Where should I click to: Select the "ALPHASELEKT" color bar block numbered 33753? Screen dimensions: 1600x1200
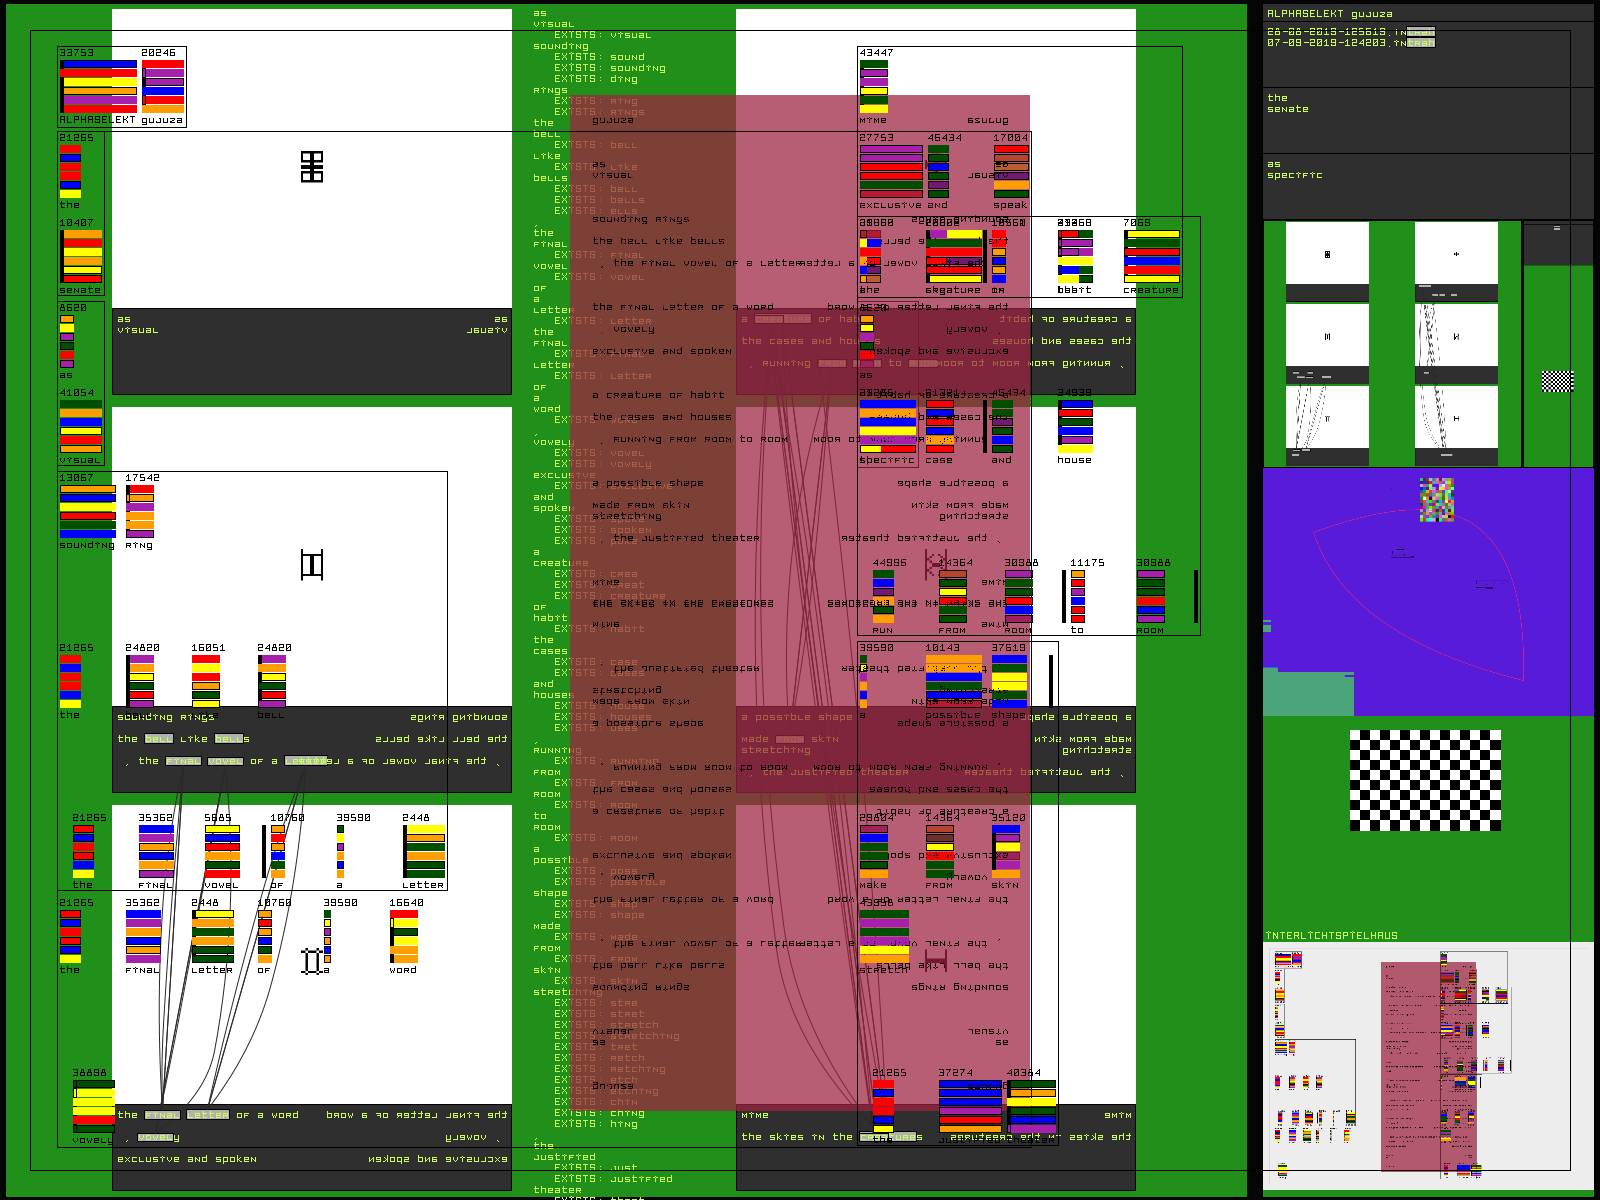click(98, 87)
